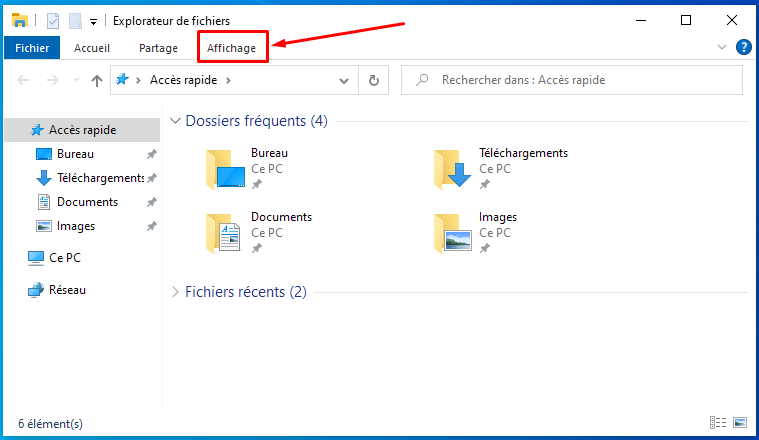Select the Documents folder icon in main pane
Image resolution: width=759 pixels, height=440 pixels.
pyautogui.click(x=224, y=233)
